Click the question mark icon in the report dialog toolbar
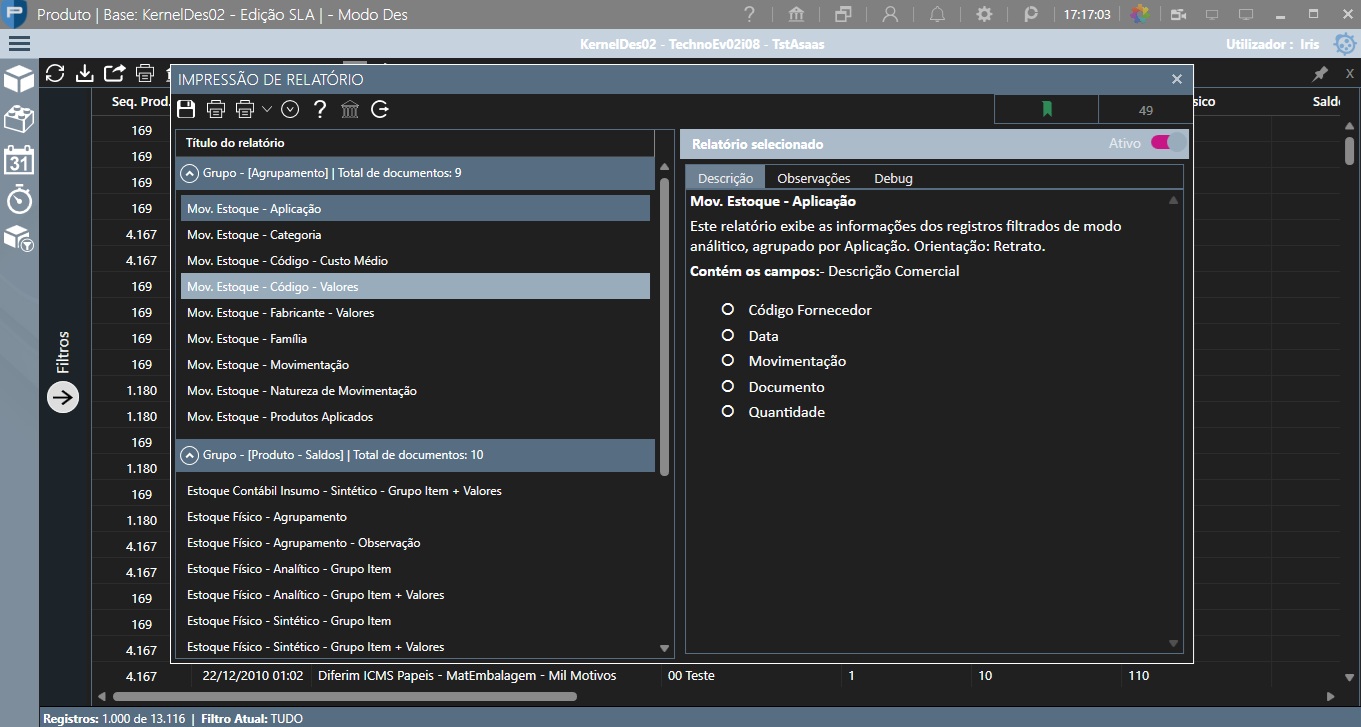1361x727 pixels. pyautogui.click(x=320, y=109)
